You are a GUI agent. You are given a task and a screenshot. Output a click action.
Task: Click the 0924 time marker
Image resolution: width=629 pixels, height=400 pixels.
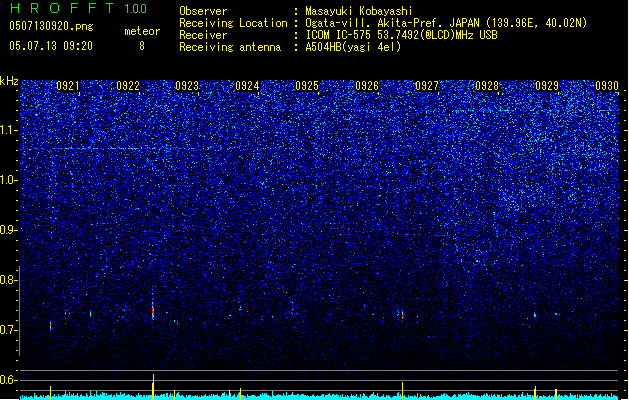click(247, 85)
